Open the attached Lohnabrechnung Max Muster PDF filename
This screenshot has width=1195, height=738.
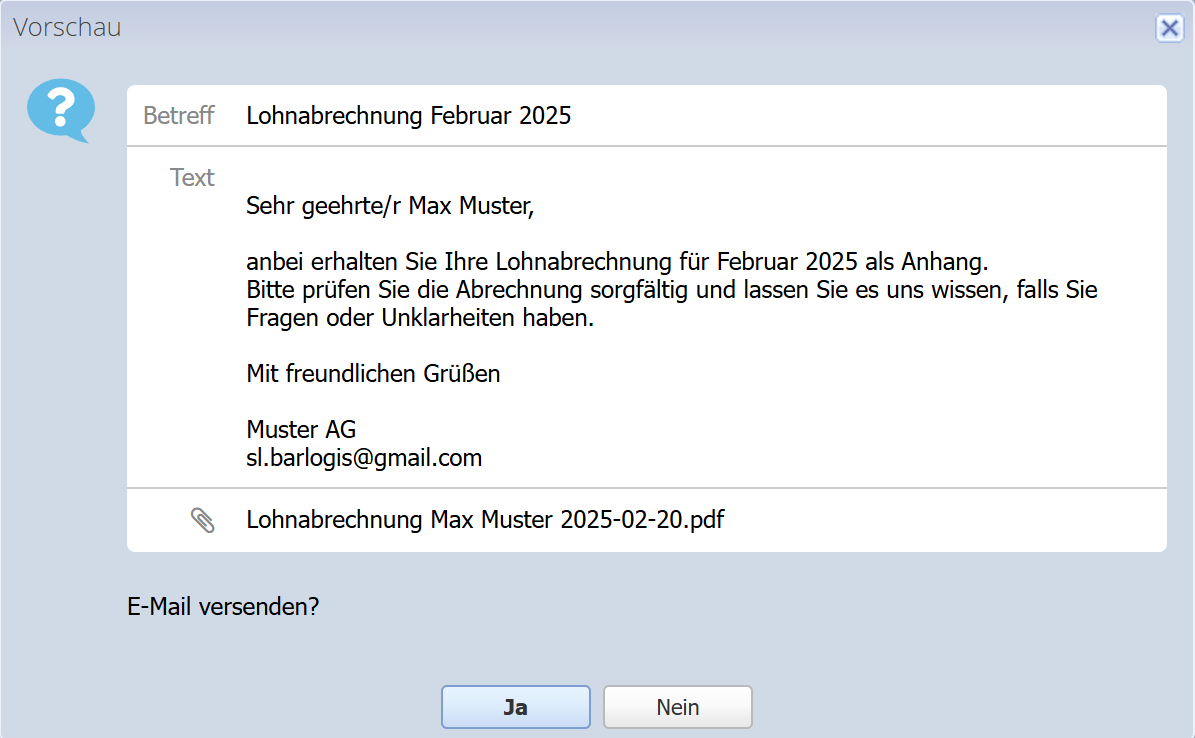pyautogui.click(x=485, y=520)
